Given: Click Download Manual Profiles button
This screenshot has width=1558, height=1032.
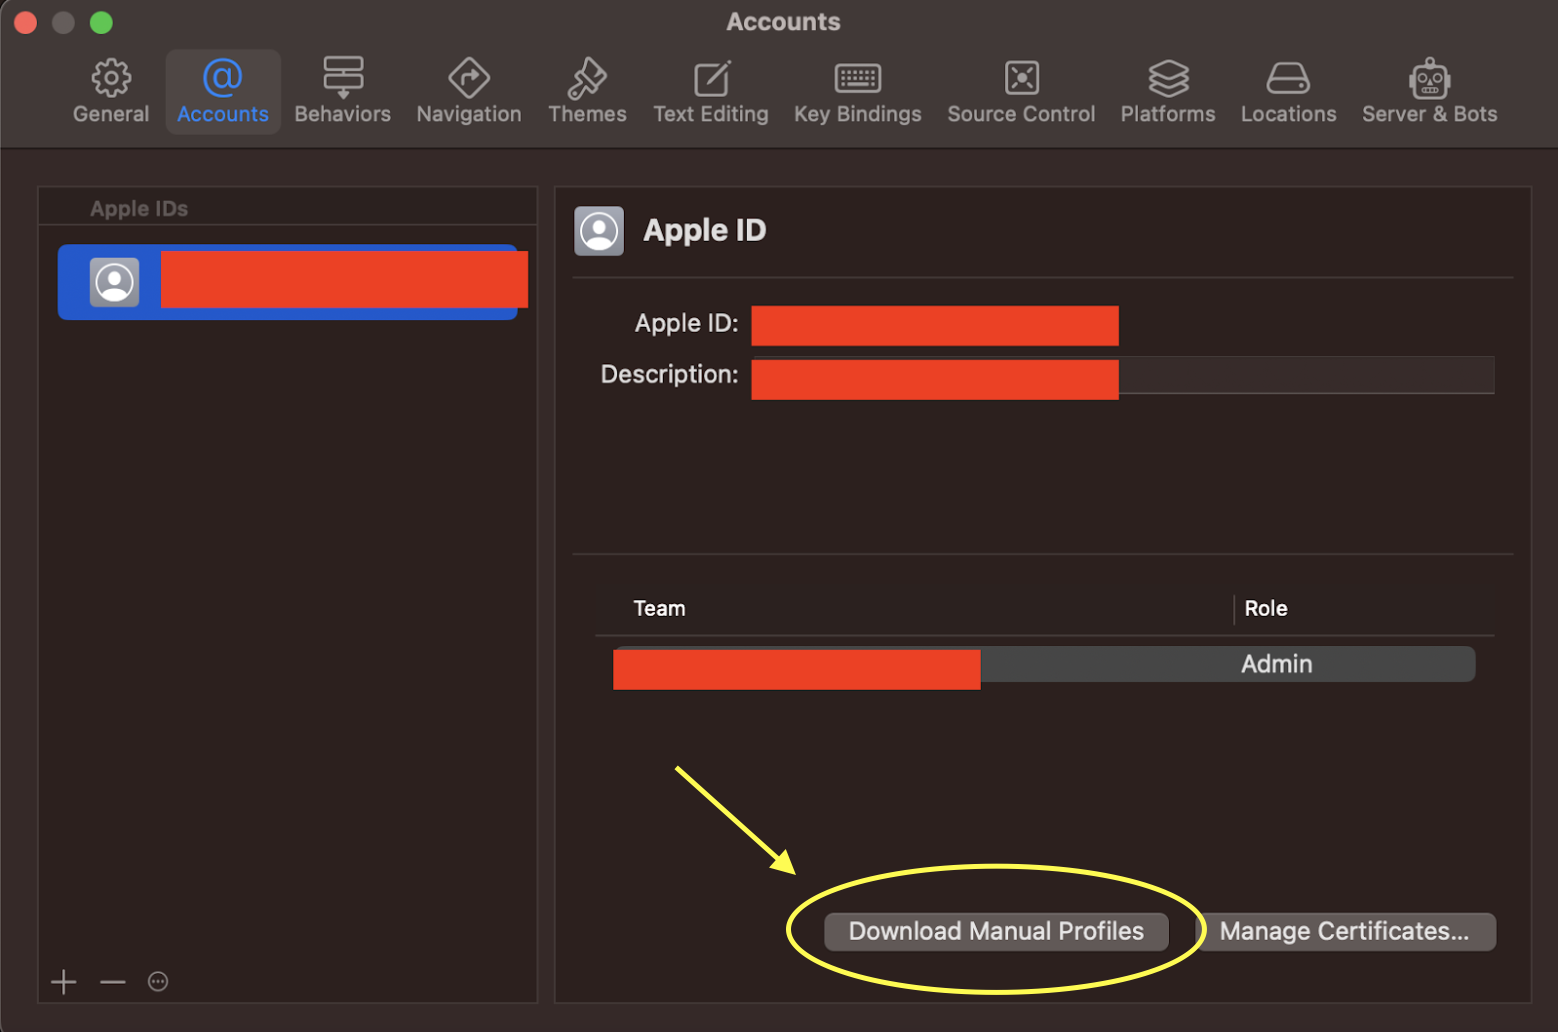Looking at the screenshot, I should coord(996,931).
